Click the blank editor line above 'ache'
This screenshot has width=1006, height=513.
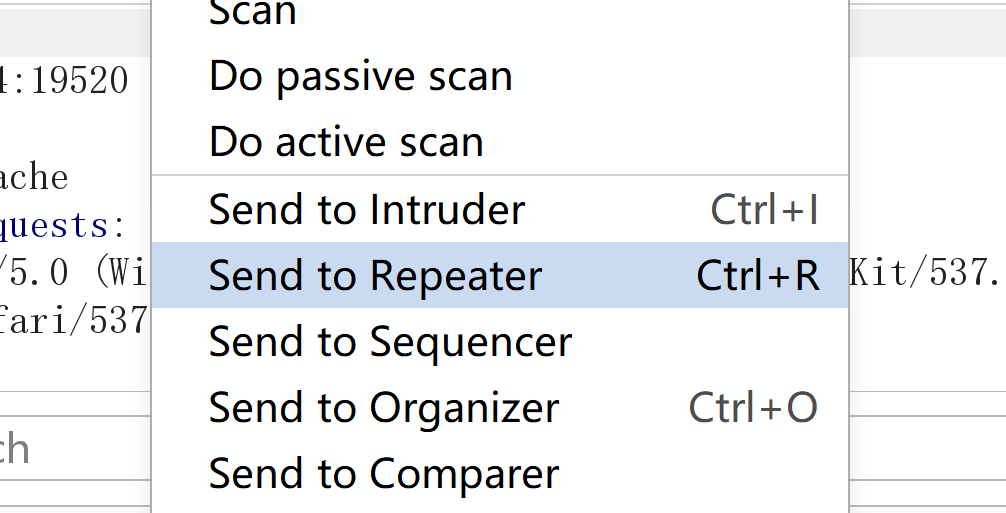[x=75, y=130]
